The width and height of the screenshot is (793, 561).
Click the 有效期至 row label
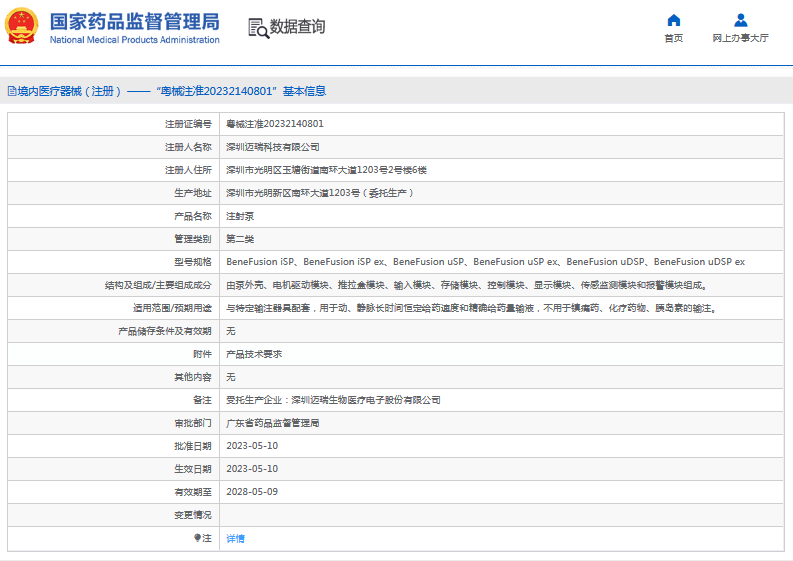pos(193,492)
